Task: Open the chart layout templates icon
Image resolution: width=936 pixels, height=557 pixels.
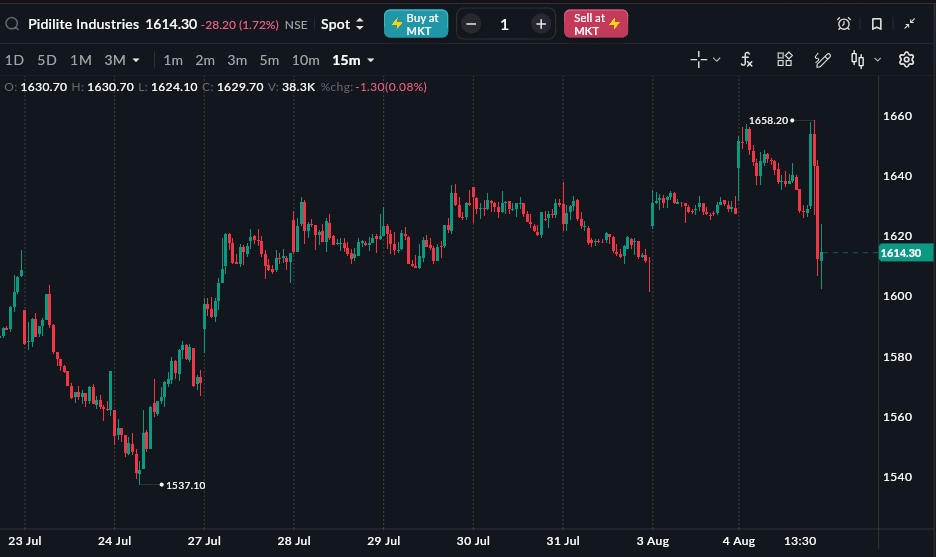Action: coord(784,59)
